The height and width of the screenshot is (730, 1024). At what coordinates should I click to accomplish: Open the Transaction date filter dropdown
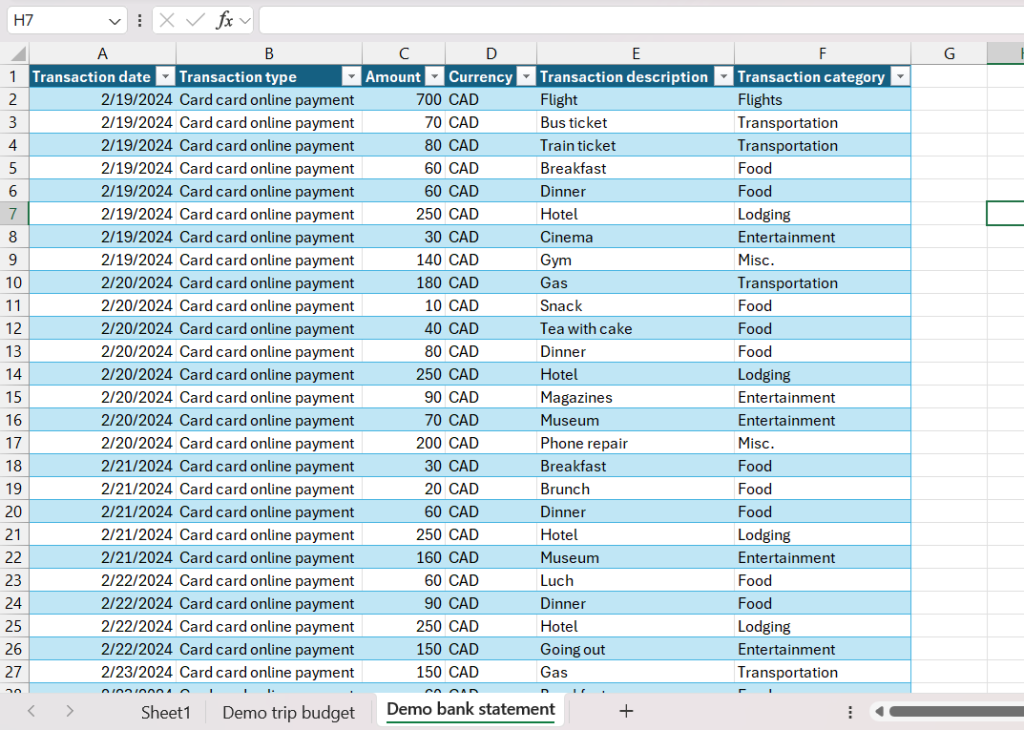[165, 76]
